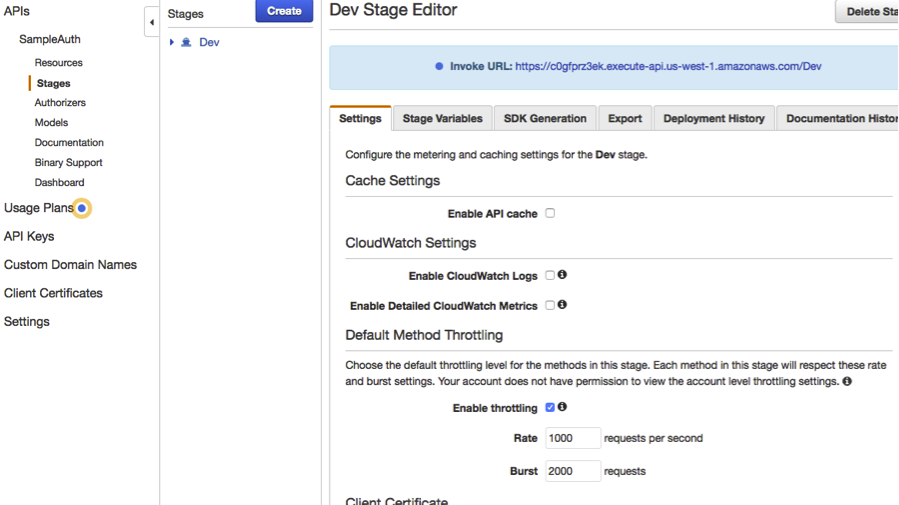Collapse the left navigation panel arrow
This screenshot has height=505, width=899.
(x=152, y=22)
